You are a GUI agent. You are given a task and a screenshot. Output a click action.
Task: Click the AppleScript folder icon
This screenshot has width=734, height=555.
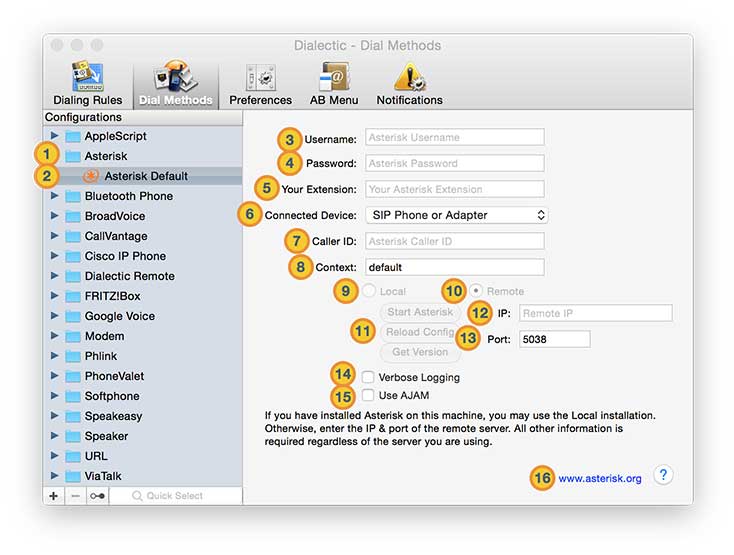[x=73, y=136]
